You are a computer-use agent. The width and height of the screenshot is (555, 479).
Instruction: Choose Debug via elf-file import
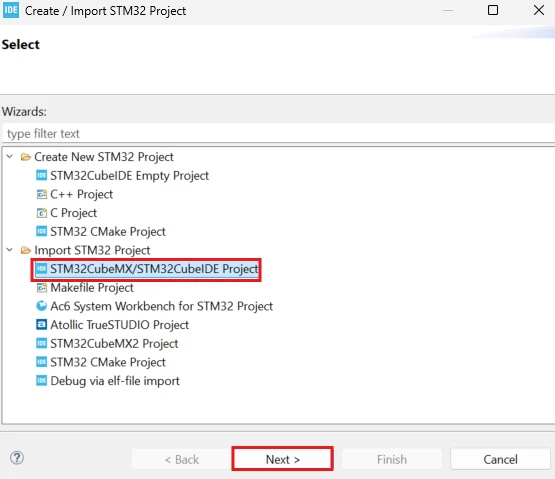click(x=115, y=381)
